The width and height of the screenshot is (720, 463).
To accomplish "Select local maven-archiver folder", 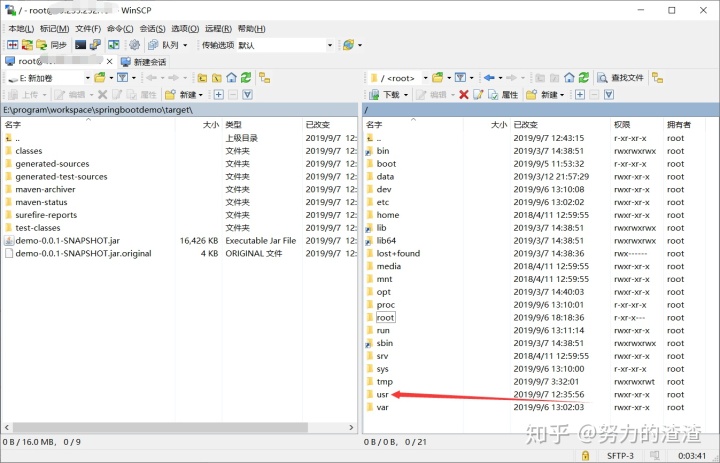I will click(45, 189).
